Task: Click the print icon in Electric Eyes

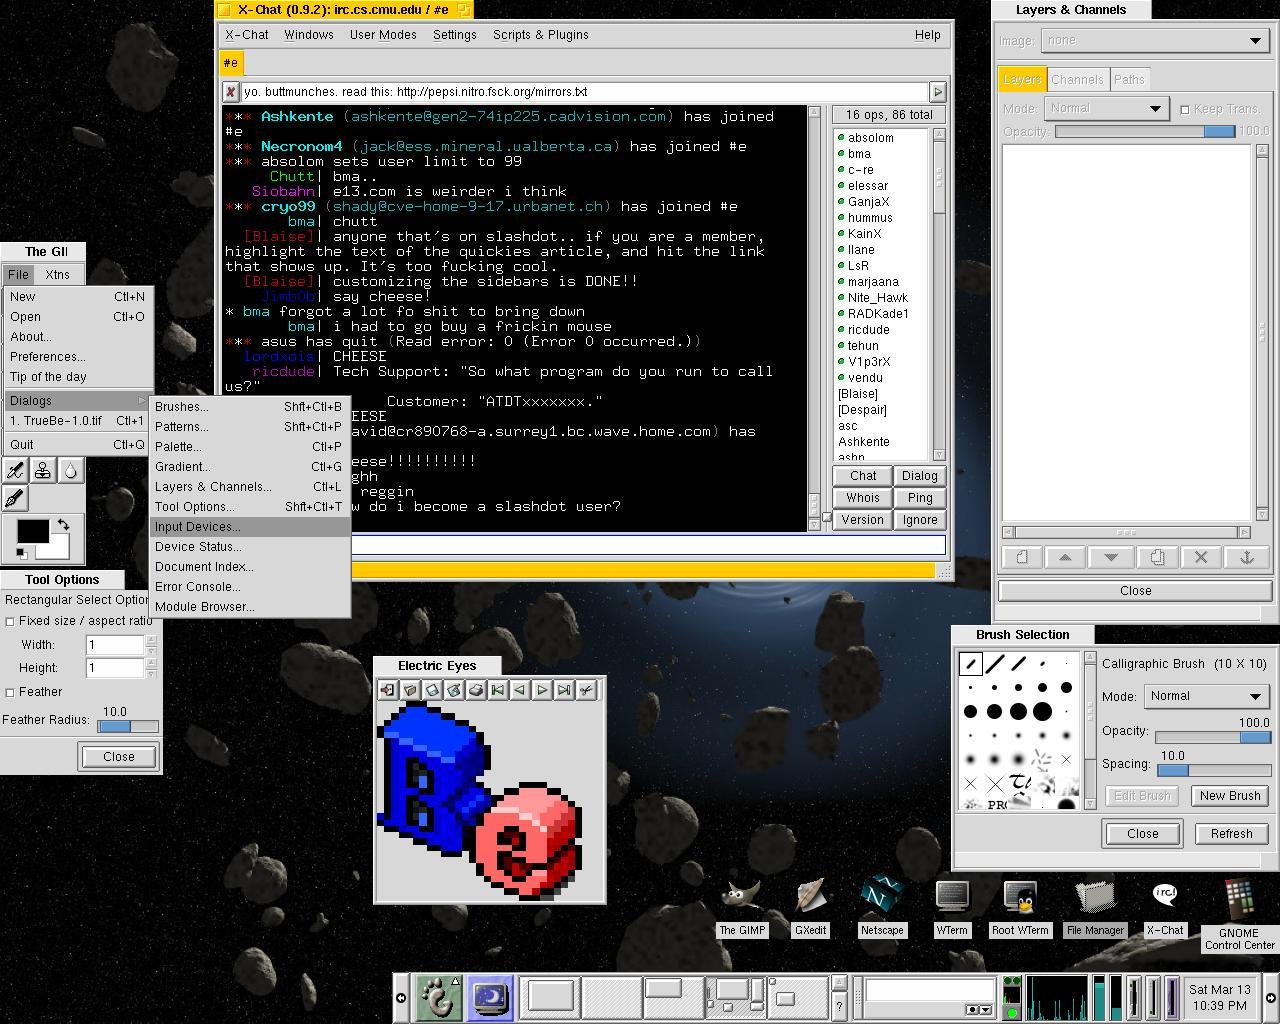Action: pyautogui.click(x=476, y=690)
